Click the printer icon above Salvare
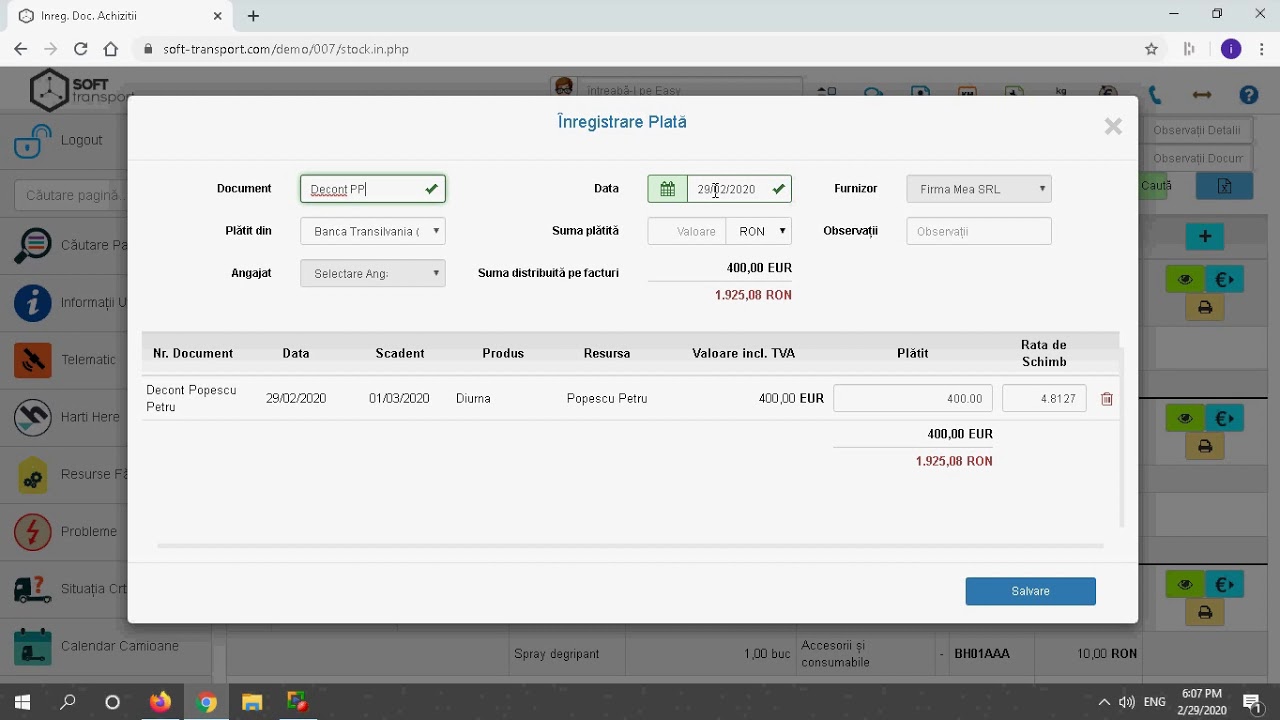This screenshot has height=720, width=1280. point(1205,612)
